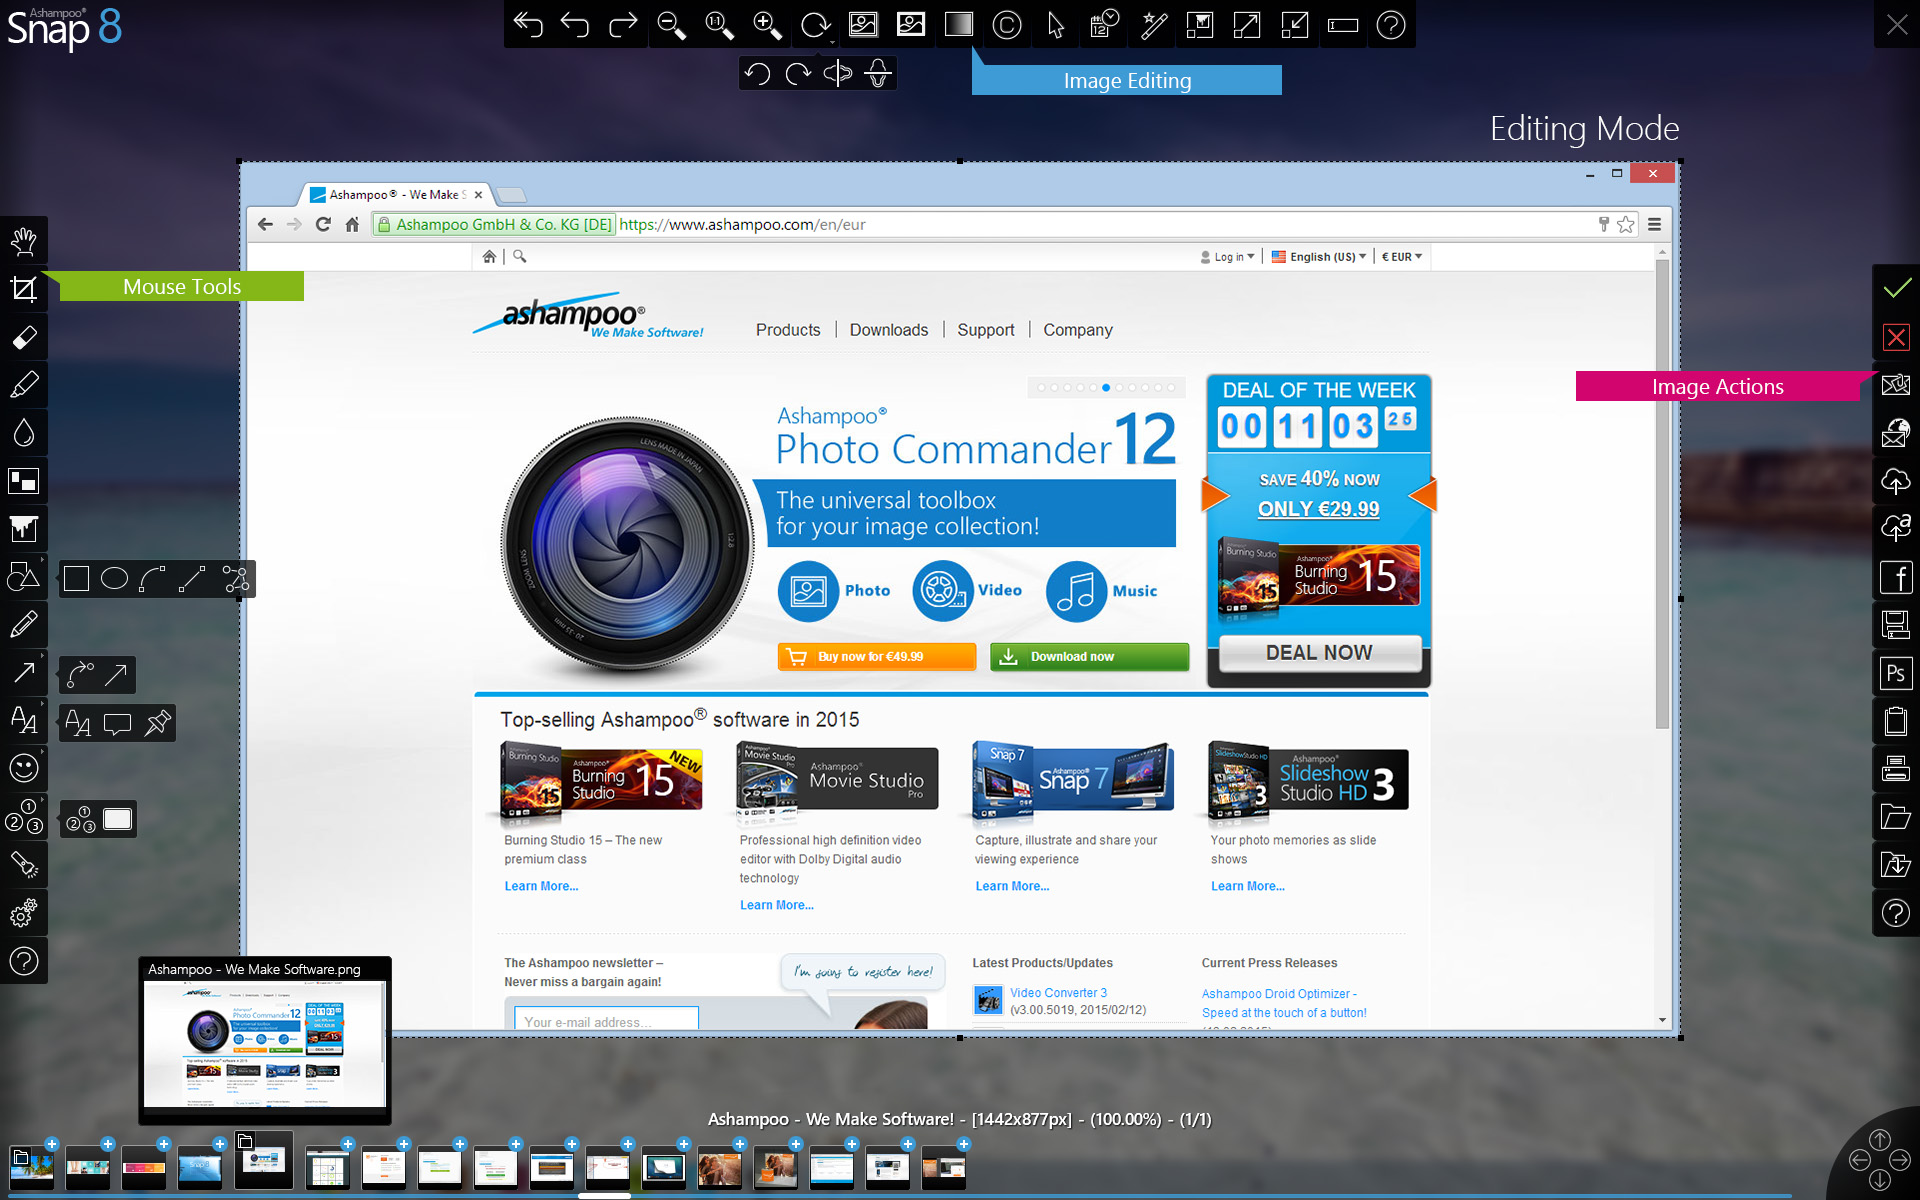Click the Ashampoo browser tab

coord(395,195)
